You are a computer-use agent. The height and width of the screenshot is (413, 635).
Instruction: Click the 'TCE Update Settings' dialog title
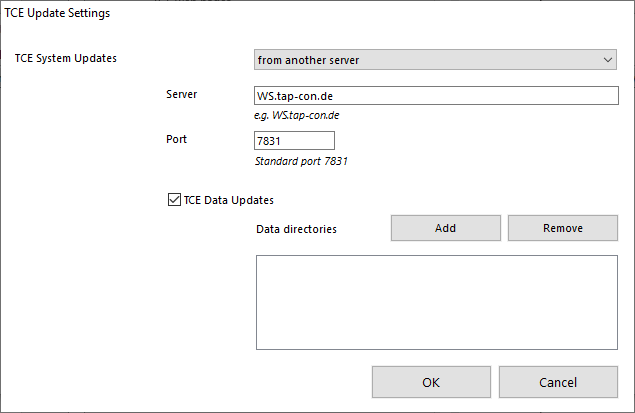pyautogui.click(x=58, y=14)
